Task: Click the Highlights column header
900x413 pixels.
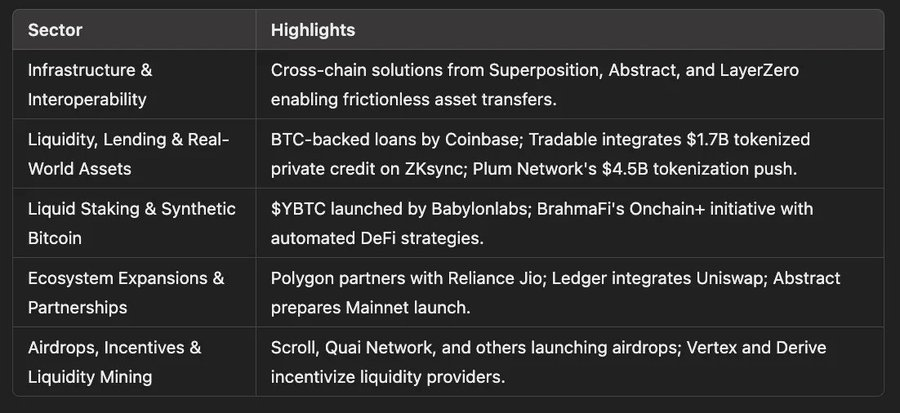Action: [312, 30]
